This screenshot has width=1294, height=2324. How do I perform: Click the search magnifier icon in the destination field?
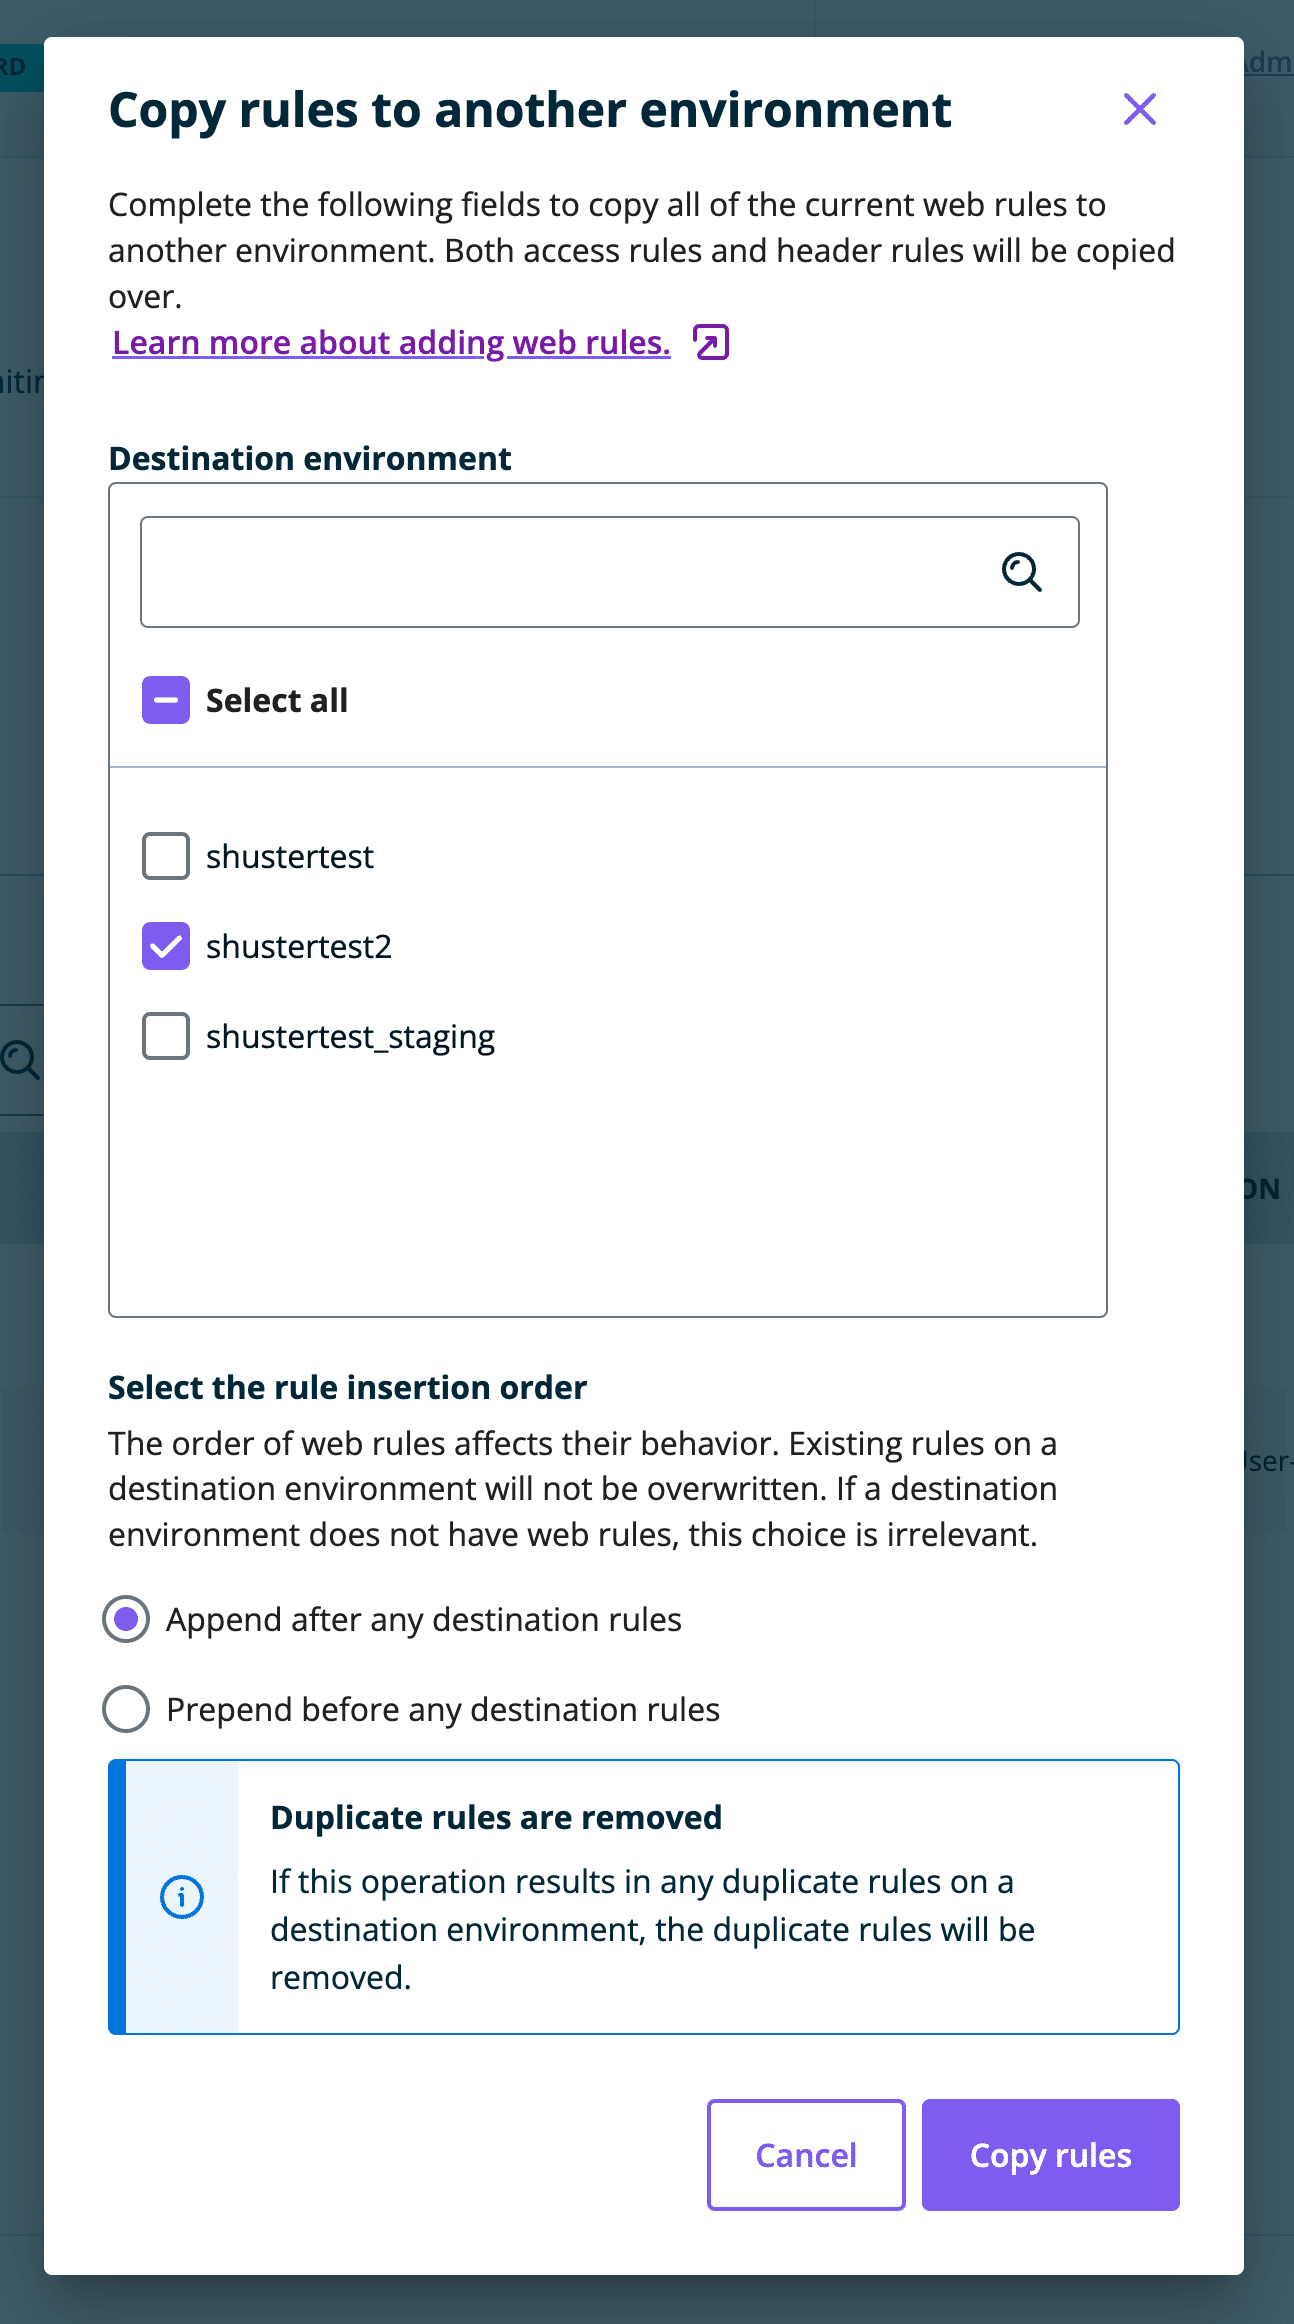tap(1020, 572)
